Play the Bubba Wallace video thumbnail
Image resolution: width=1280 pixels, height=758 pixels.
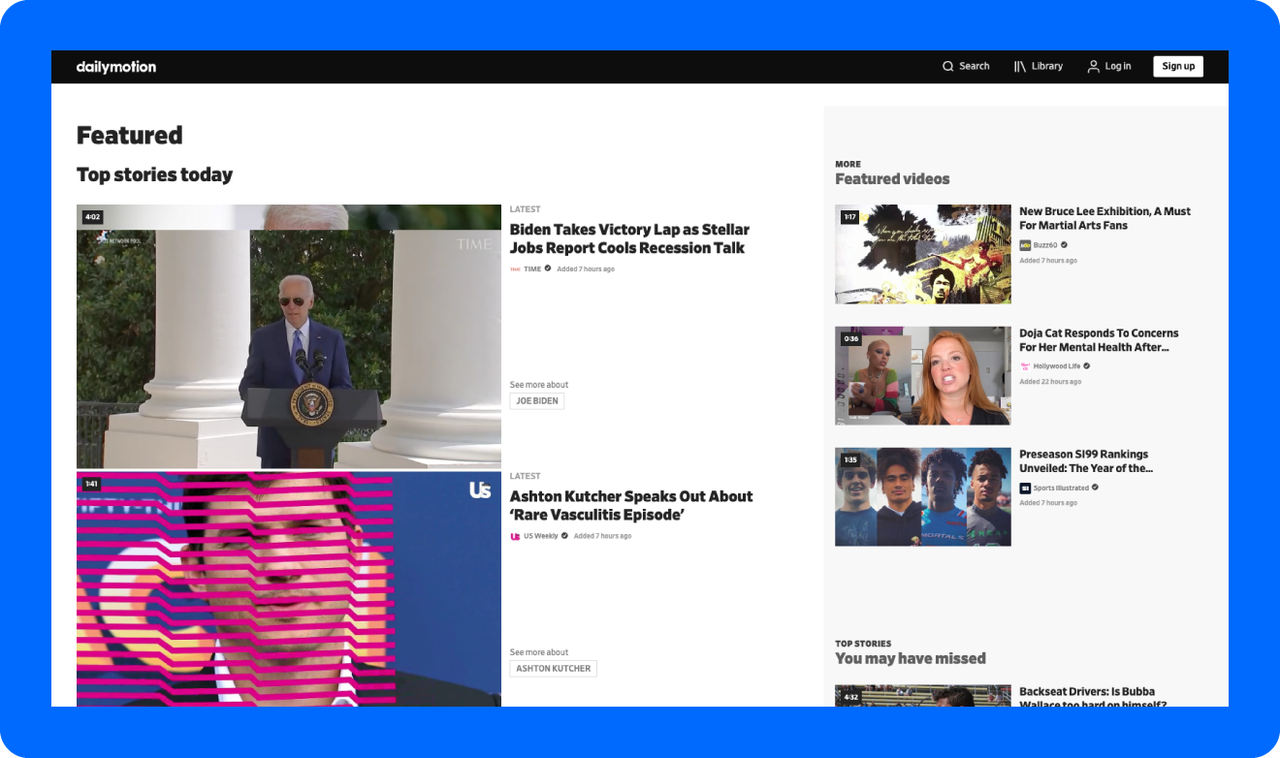(x=922, y=697)
